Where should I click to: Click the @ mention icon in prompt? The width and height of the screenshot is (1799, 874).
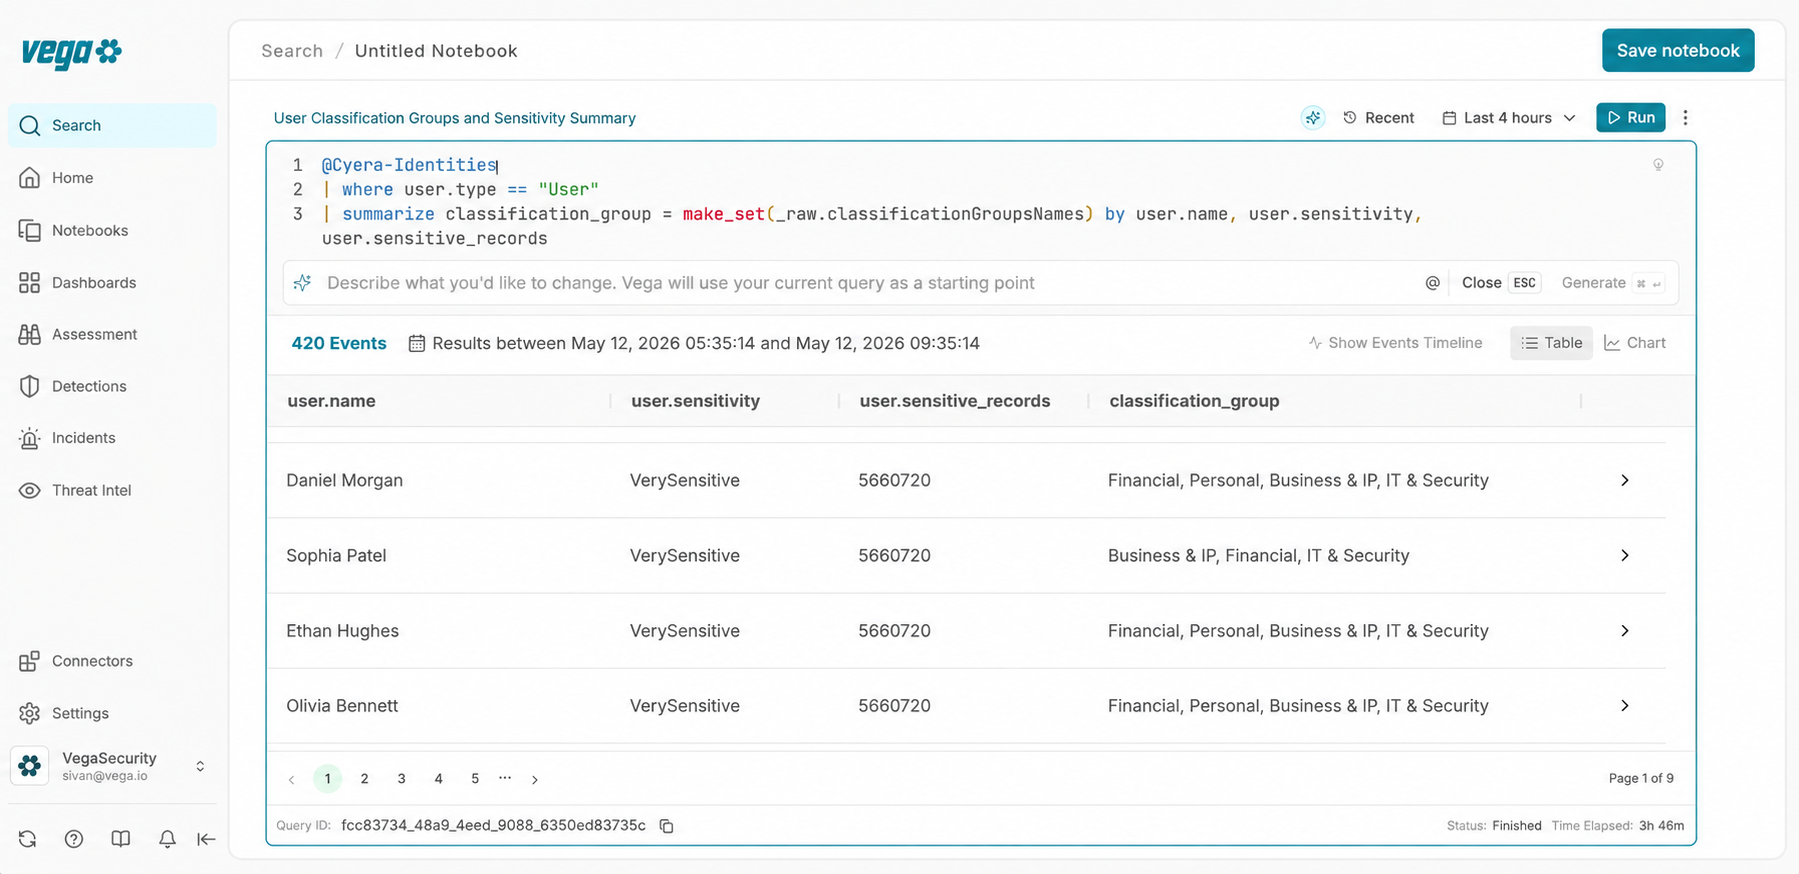pyautogui.click(x=1432, y=283)
